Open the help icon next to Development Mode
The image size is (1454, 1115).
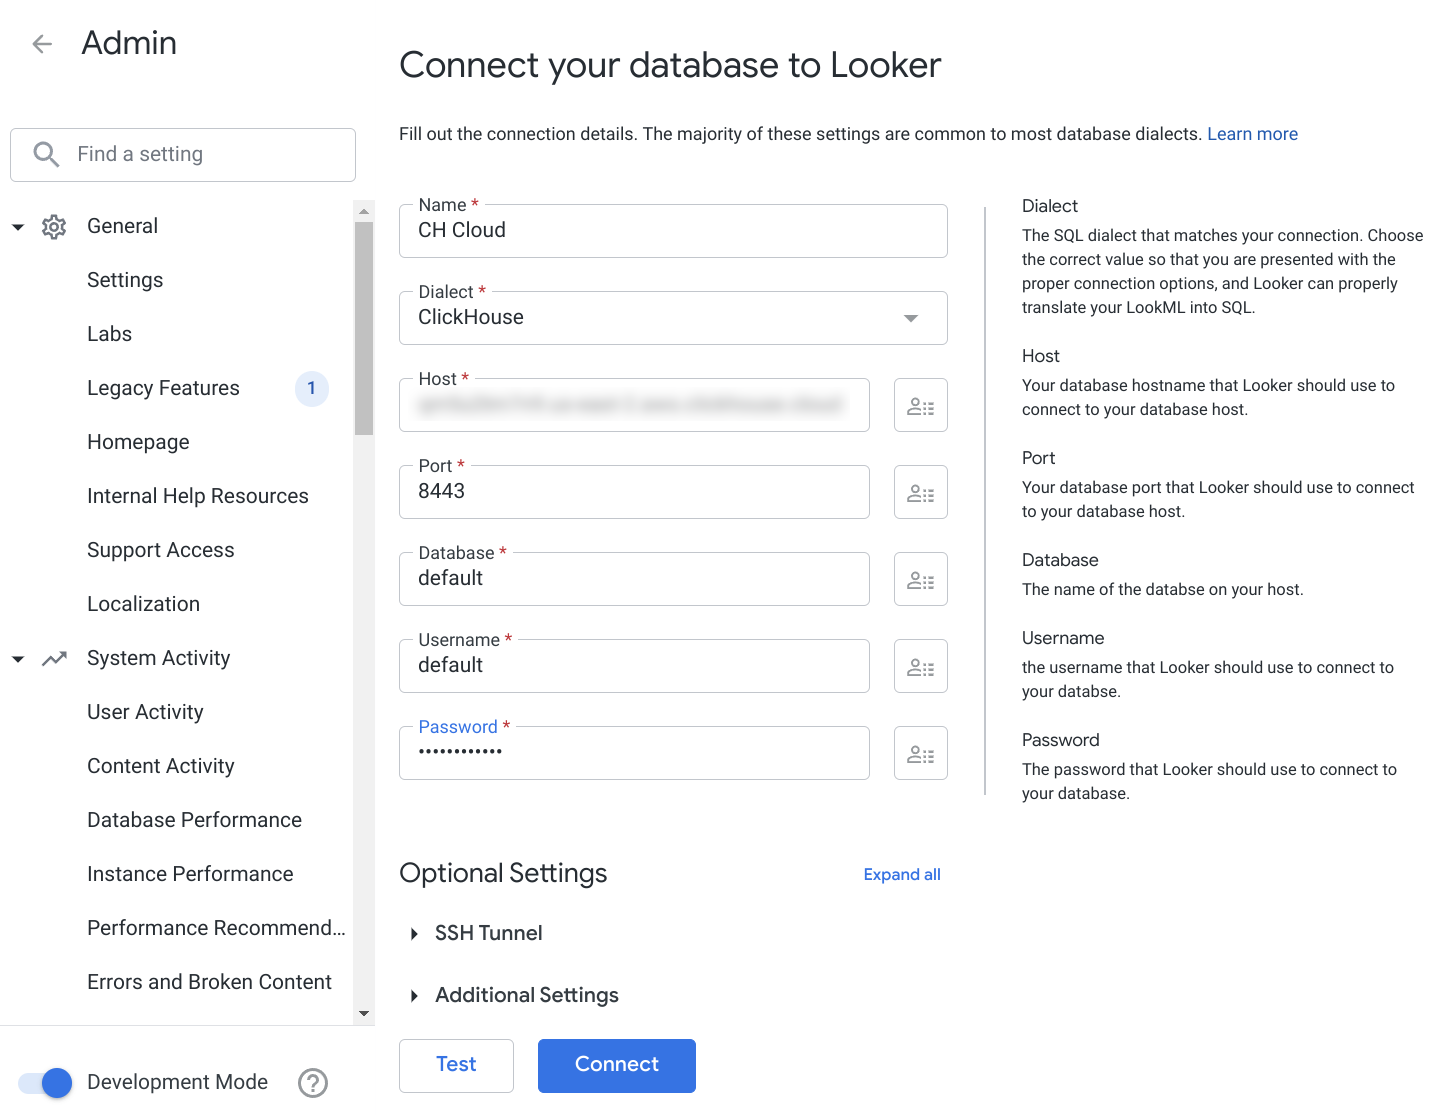(312, 1082)
